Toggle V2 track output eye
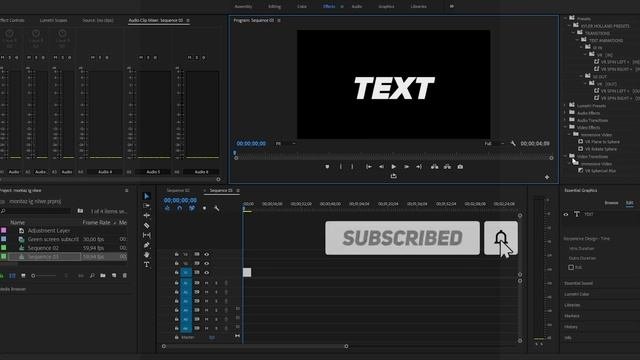640x360 pixels. 207,263
